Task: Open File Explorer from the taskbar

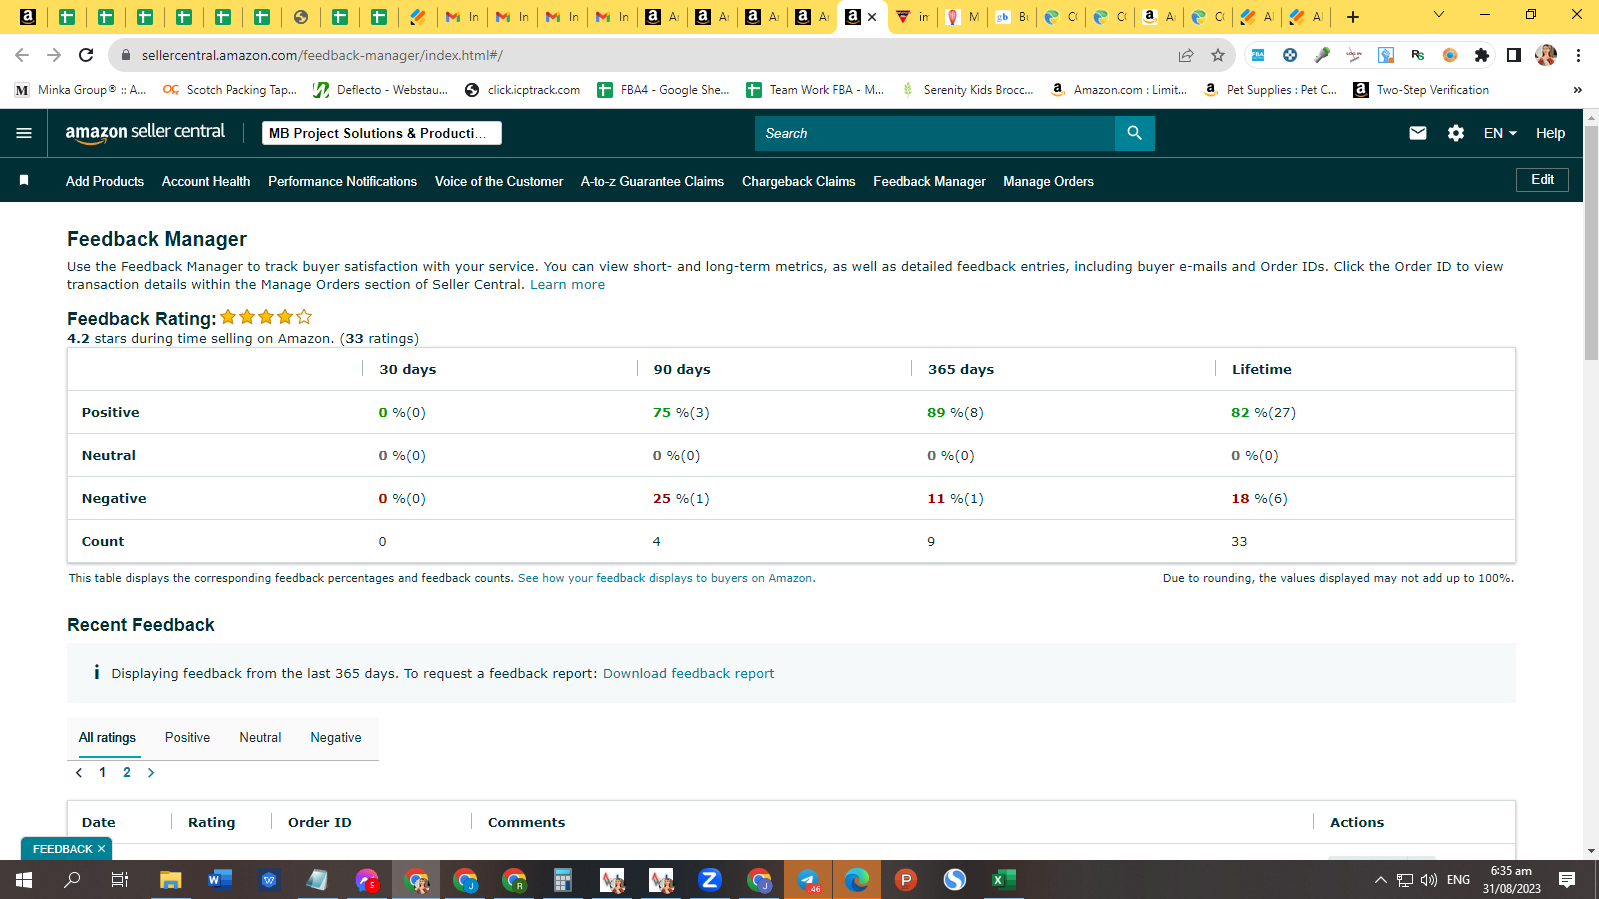Action: click(170, 880)
